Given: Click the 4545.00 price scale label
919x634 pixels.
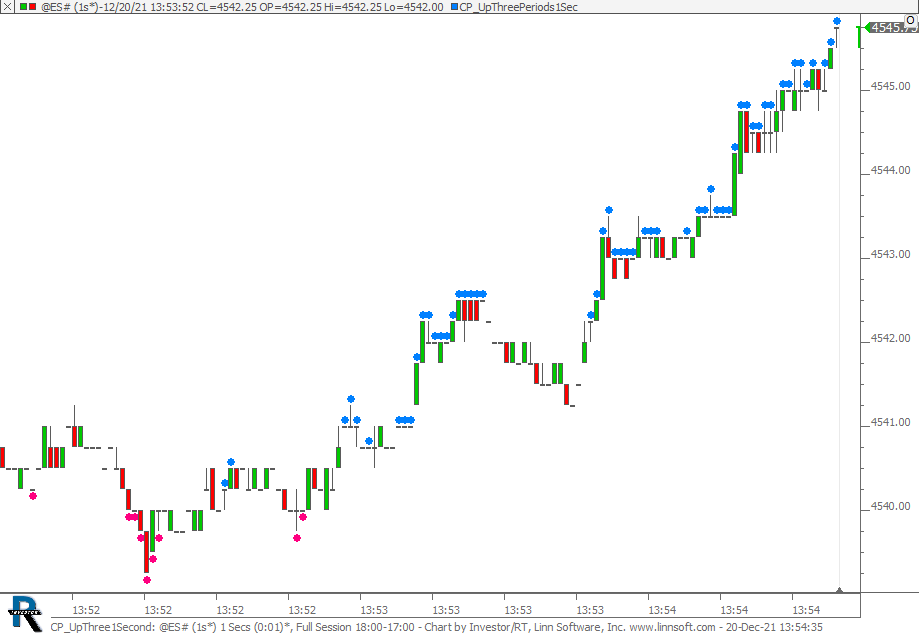Looking at the screenshot, I should click(x=890, y=86).
